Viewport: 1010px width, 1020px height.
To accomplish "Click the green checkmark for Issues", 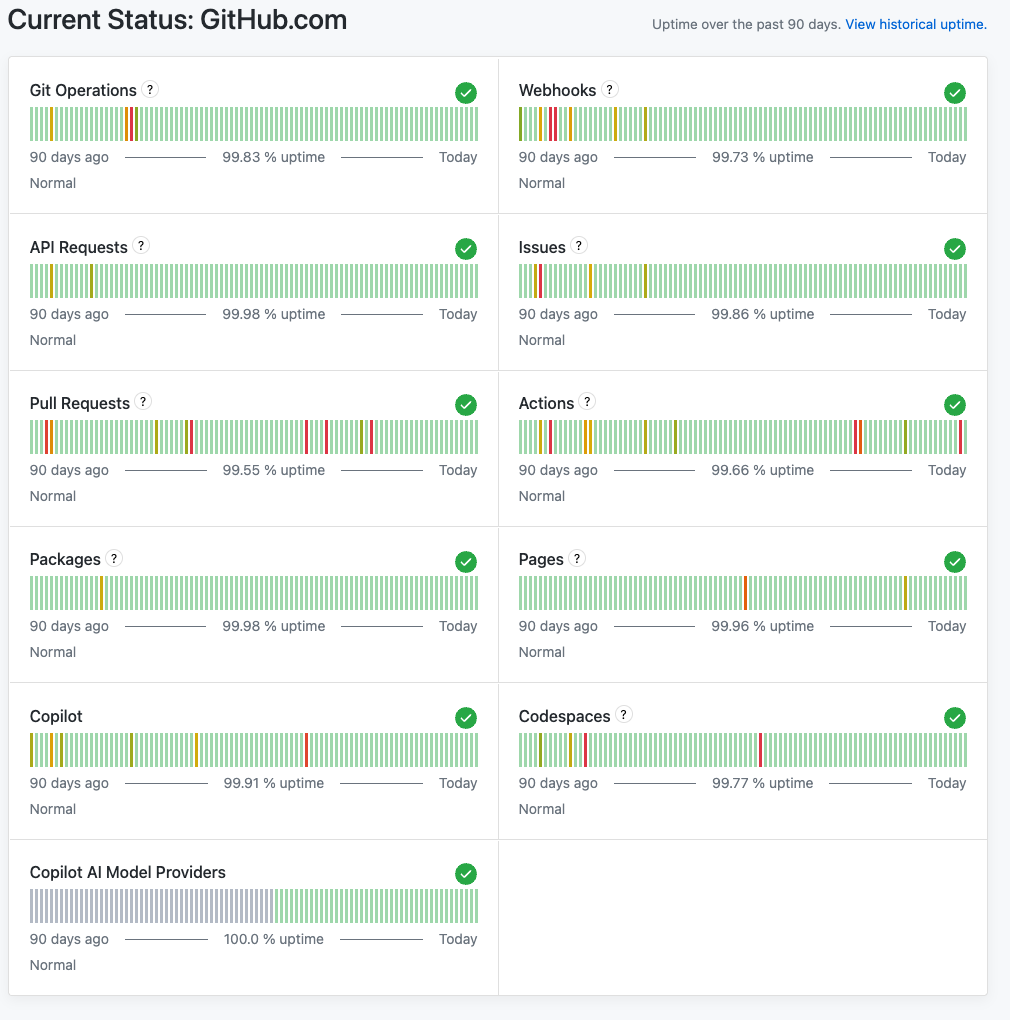I will pyautogui.click(x=955, y=248).
